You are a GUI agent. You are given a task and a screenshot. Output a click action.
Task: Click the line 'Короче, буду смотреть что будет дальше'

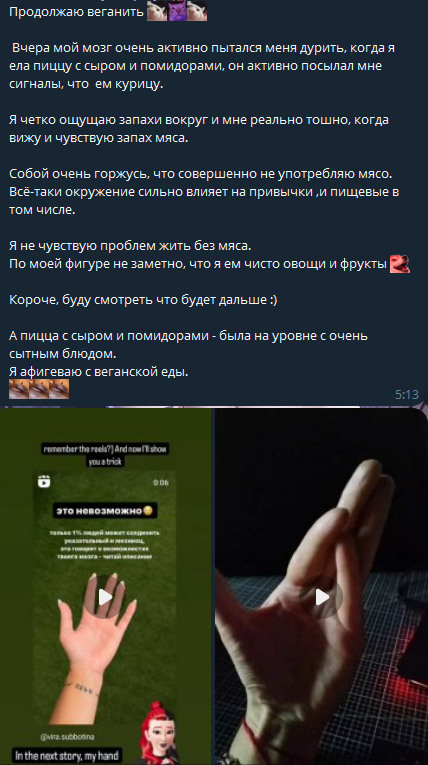point(143,300)
